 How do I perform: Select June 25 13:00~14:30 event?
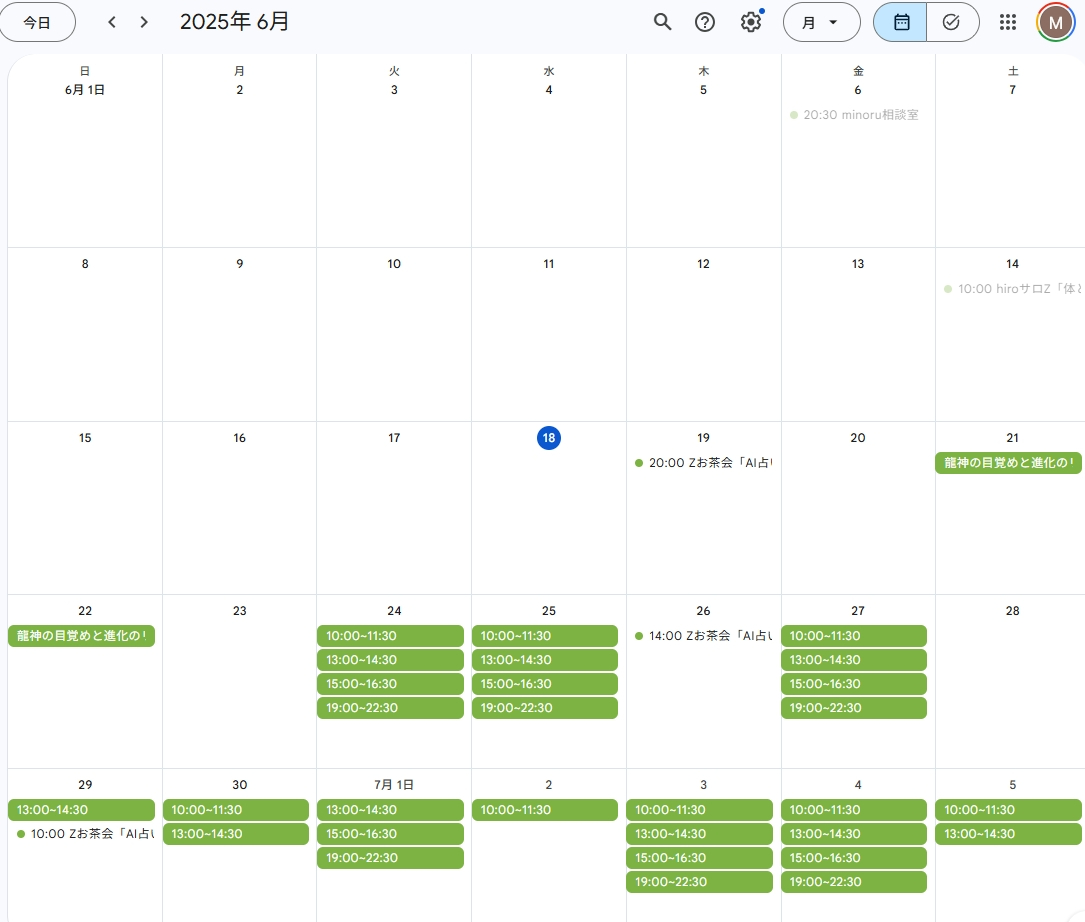pyautogui.click(x=545, y=660)
